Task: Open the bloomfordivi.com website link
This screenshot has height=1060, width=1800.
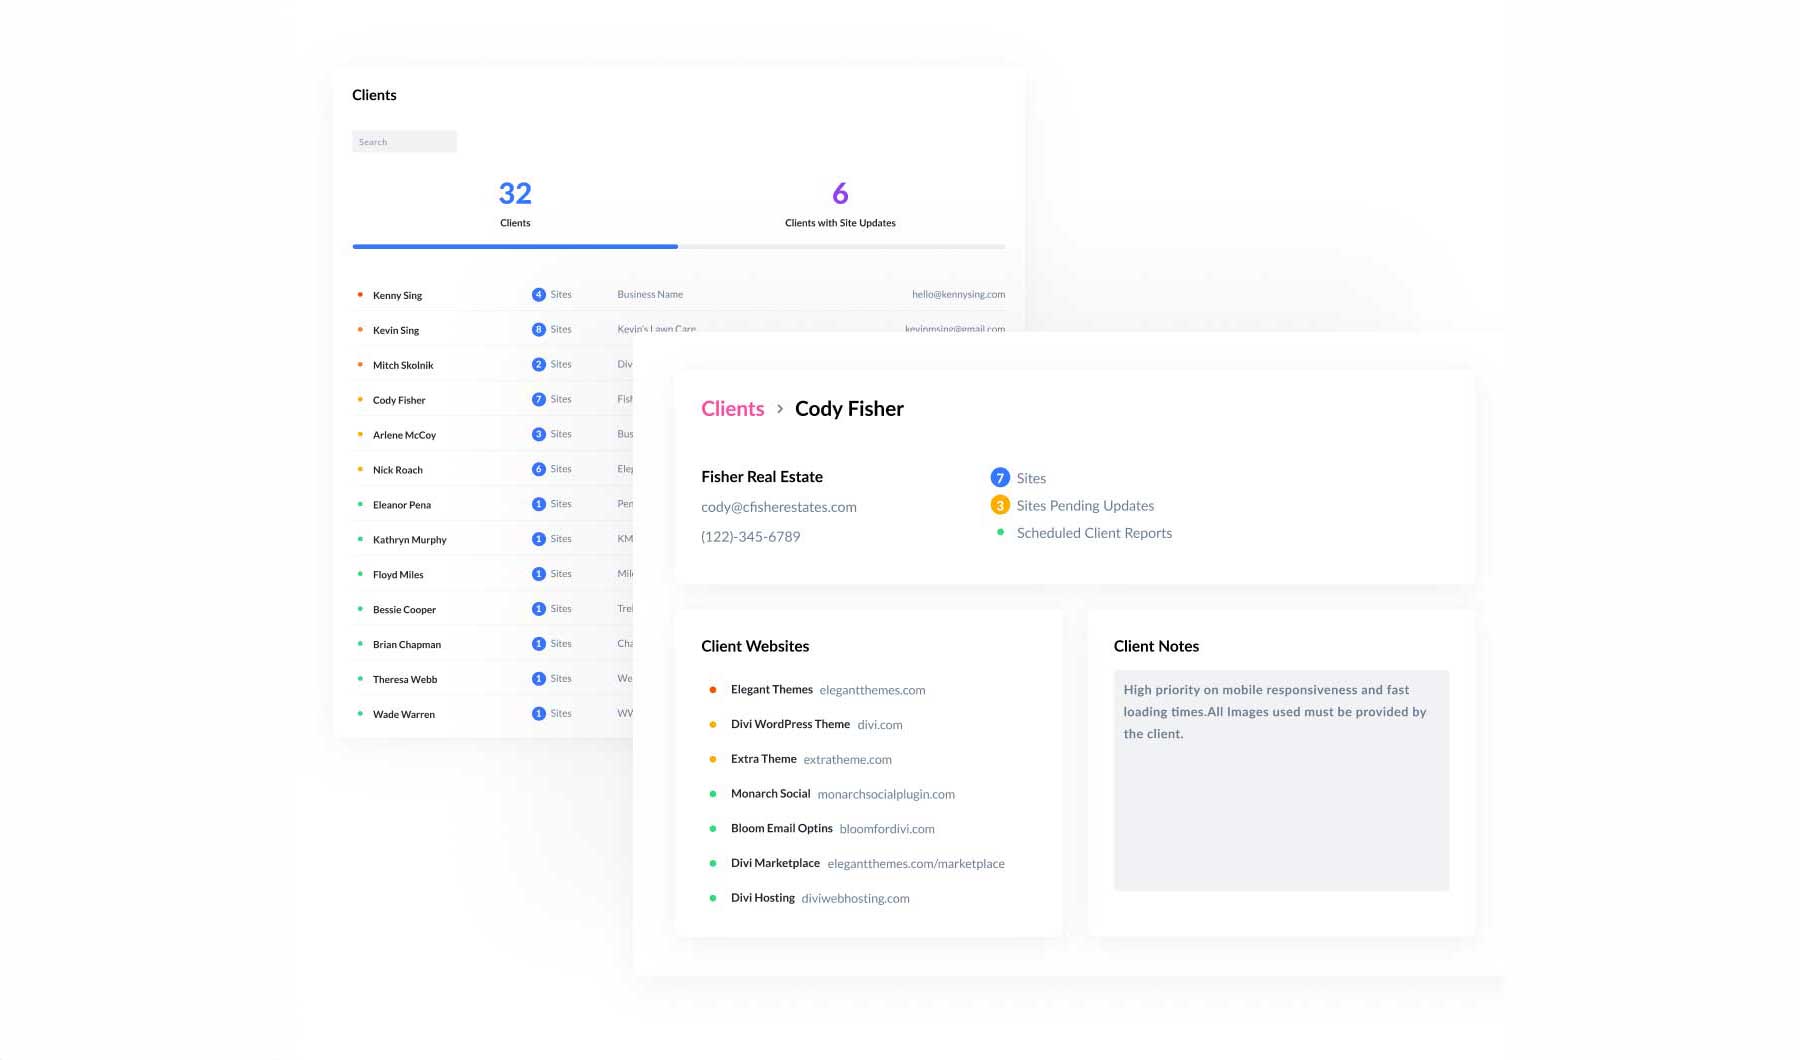Action: click(x=887, y=829)
